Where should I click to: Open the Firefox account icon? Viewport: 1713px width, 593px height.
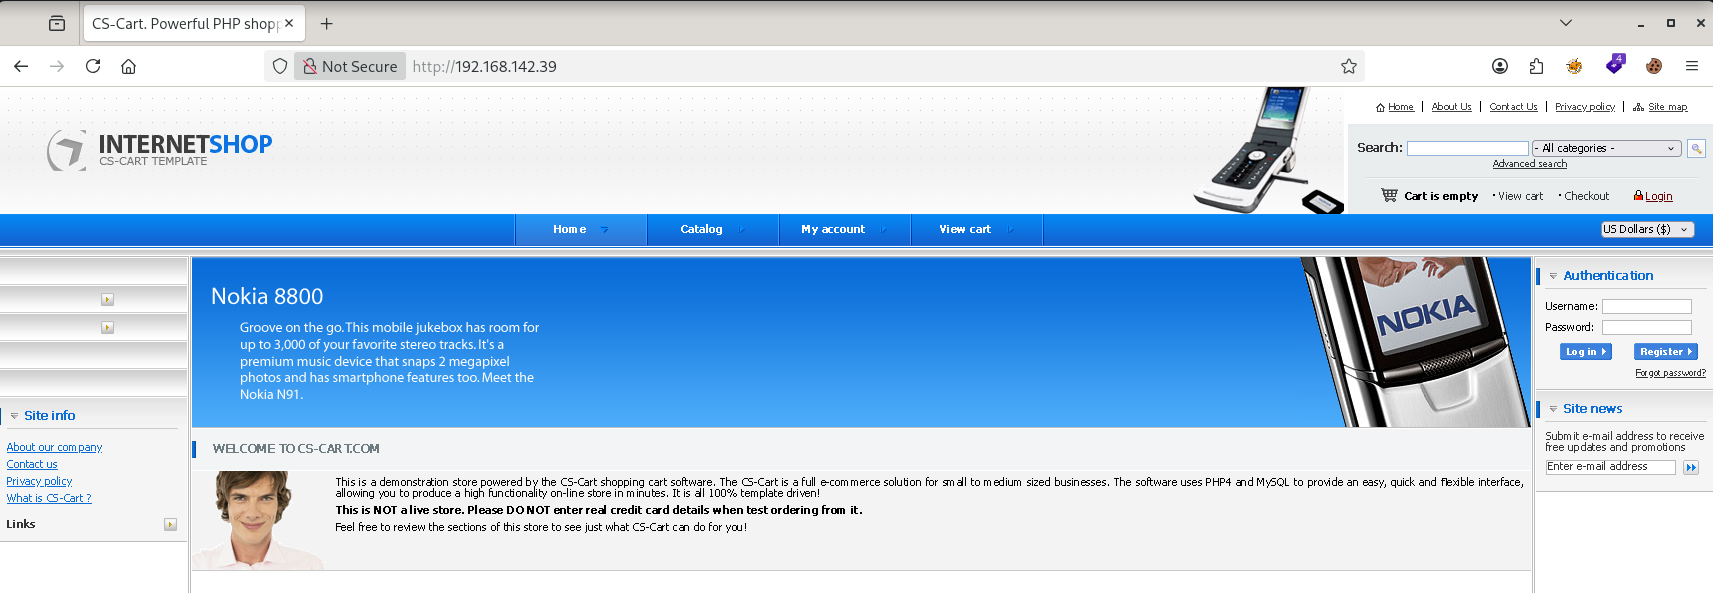1500,66
